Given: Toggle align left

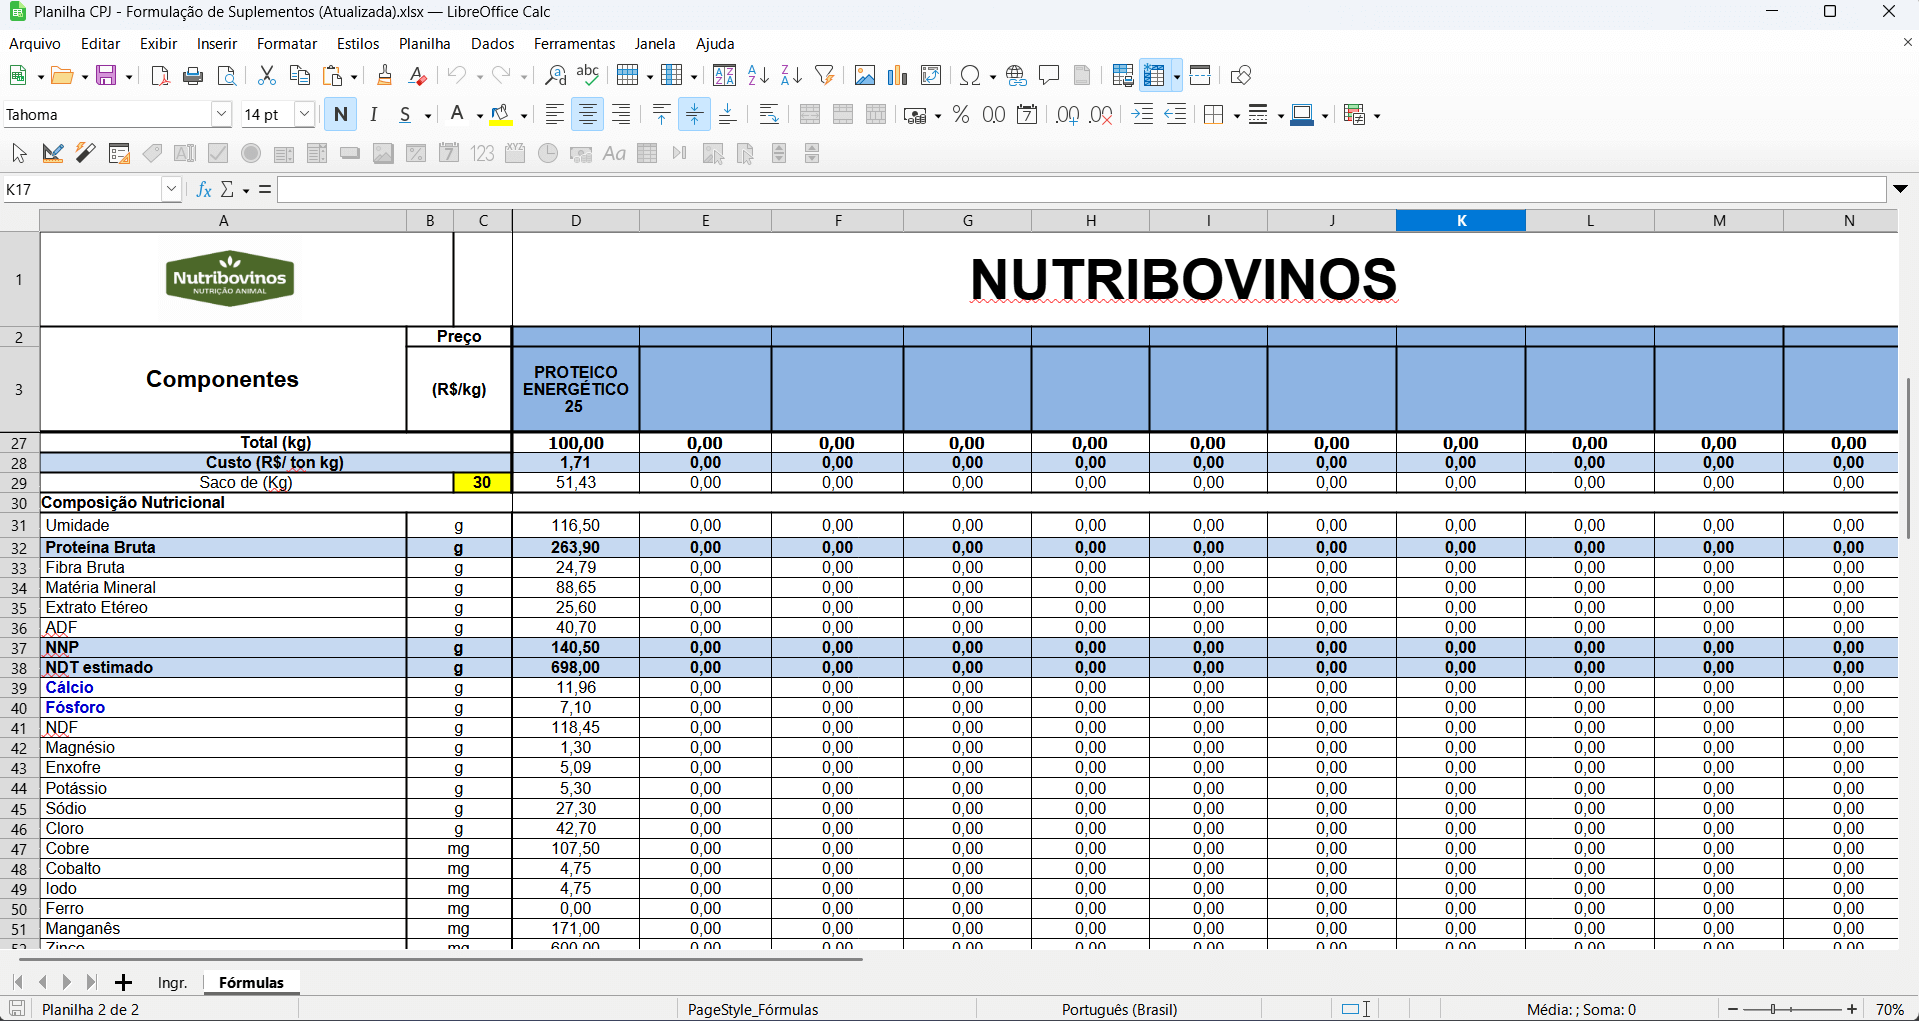Looking at the screenshot, I should (555, 115).
